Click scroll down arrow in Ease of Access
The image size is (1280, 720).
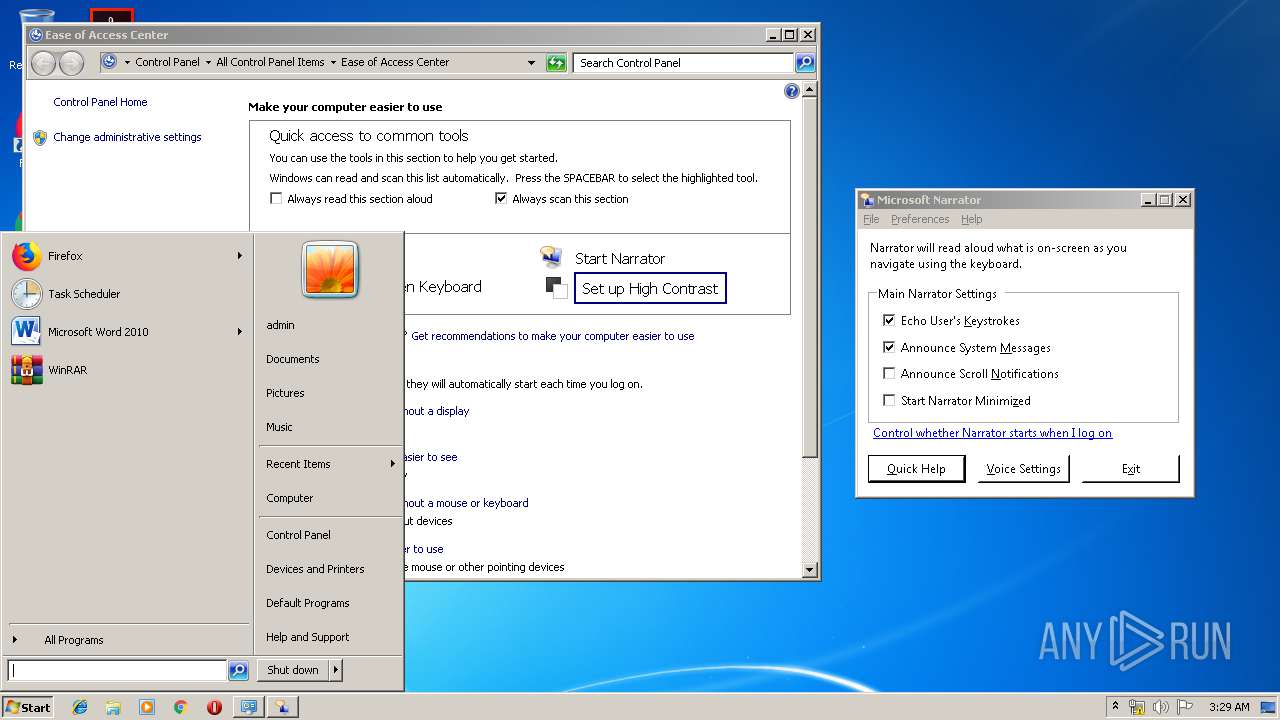[x=810, y=570]
